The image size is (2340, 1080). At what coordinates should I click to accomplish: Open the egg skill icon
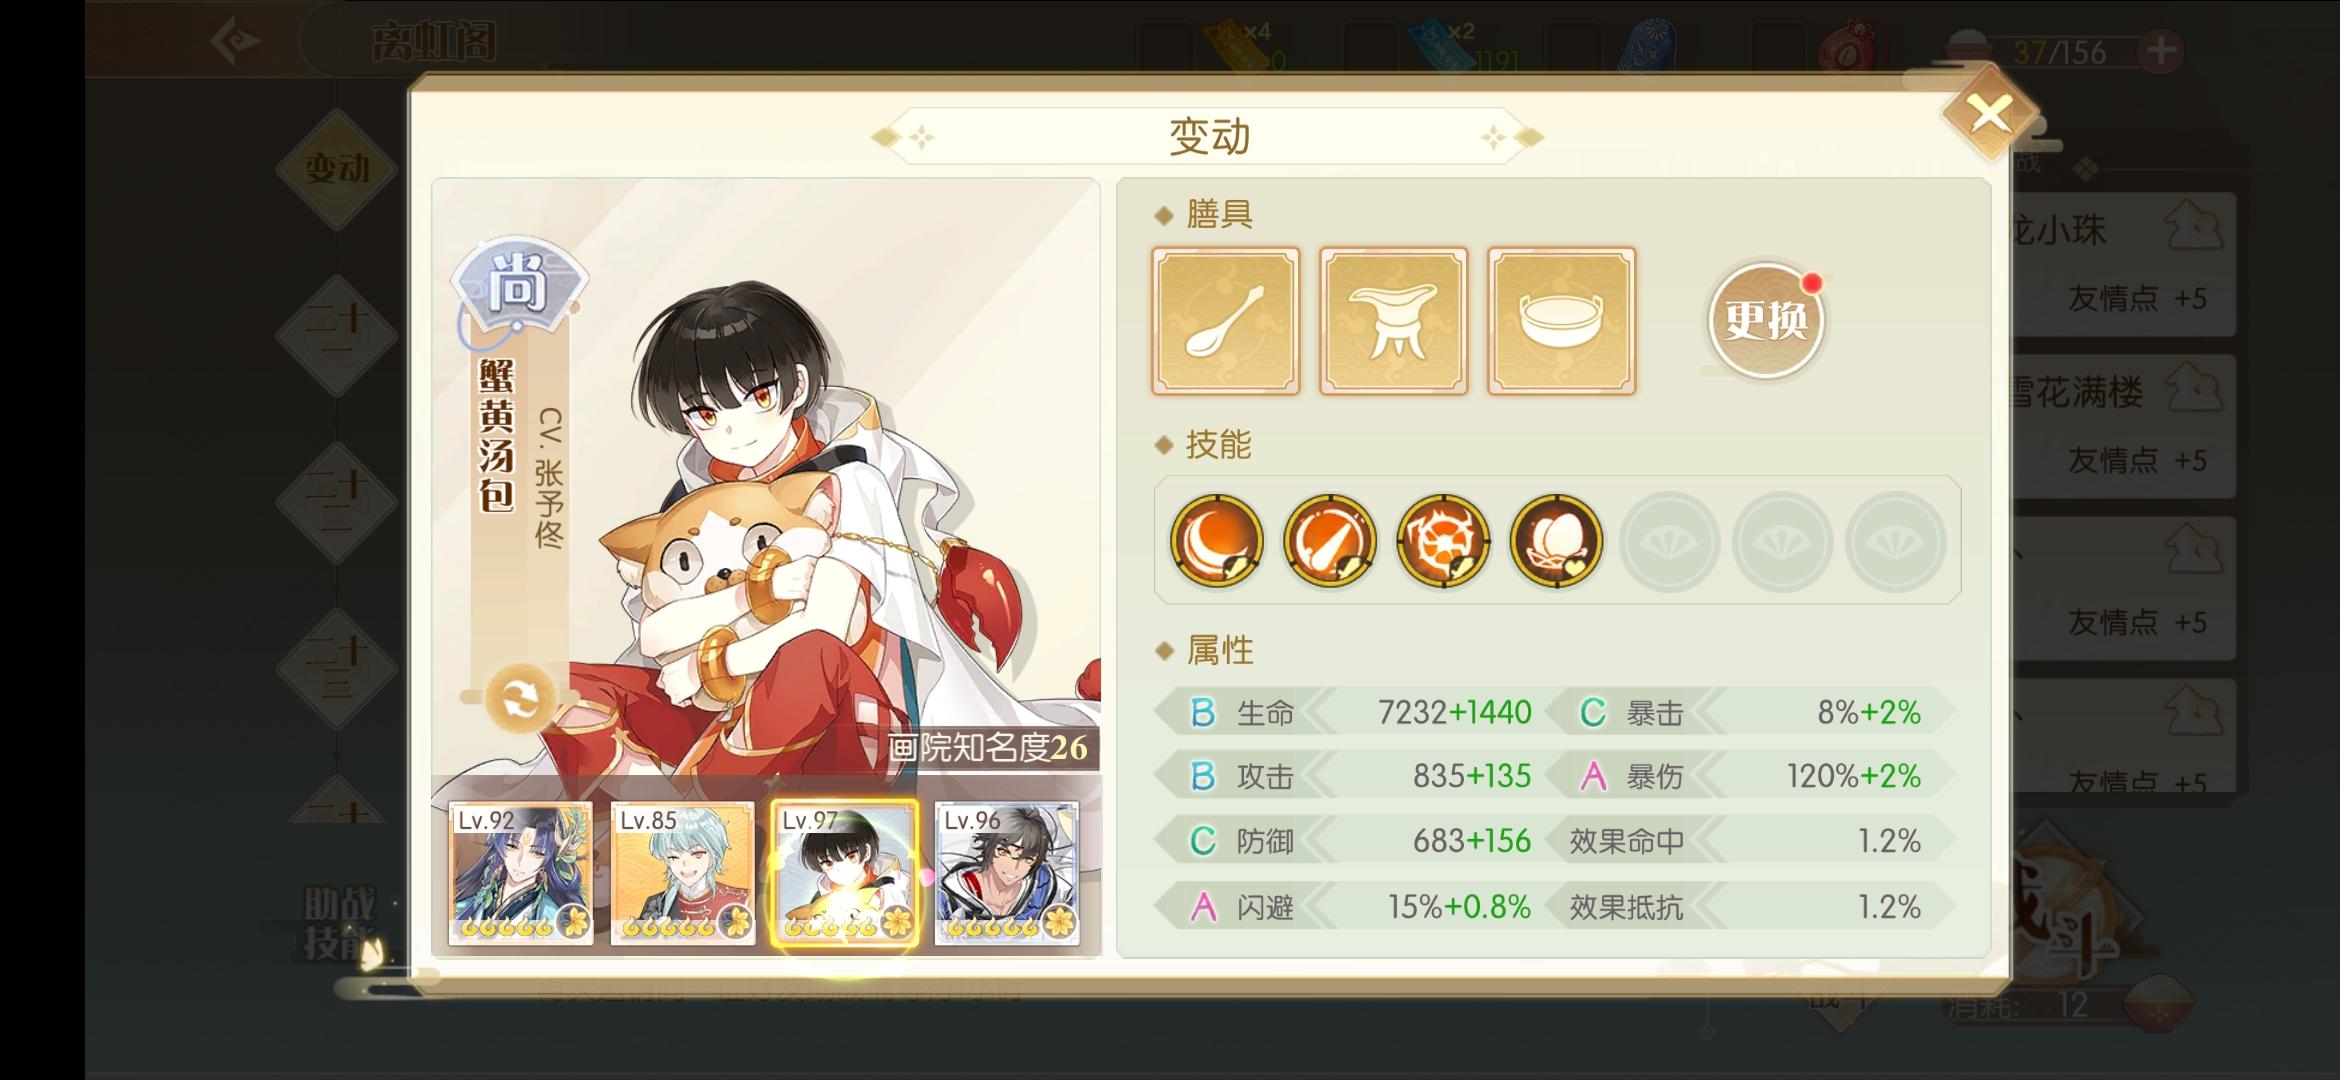pyautogui.click(x=1556, y=541)
